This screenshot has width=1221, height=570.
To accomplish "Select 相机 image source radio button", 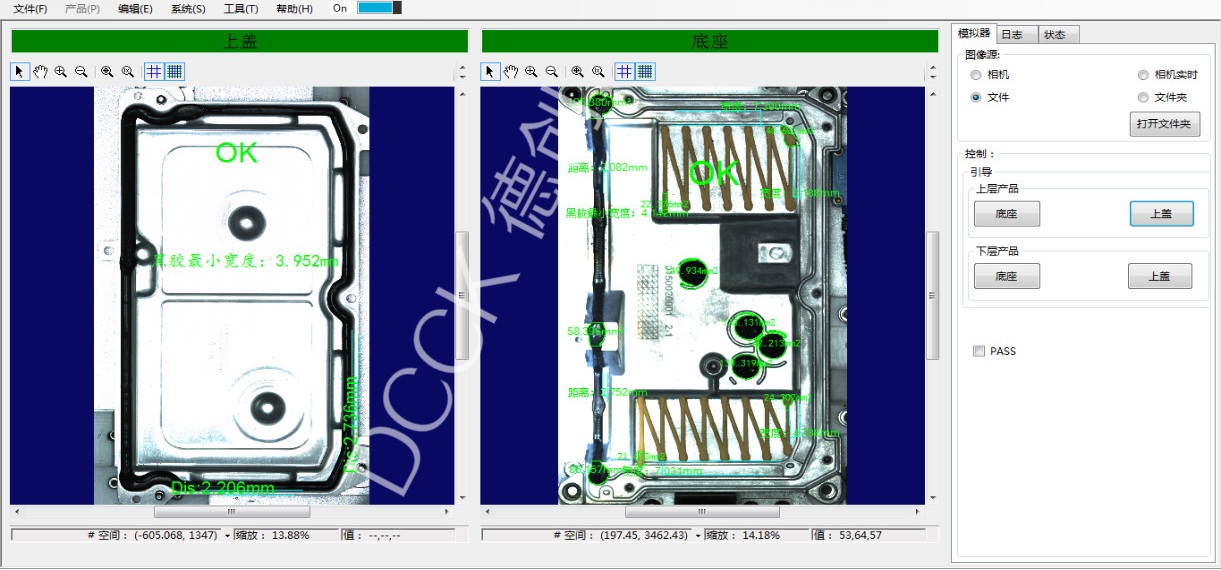I will 976,75.
